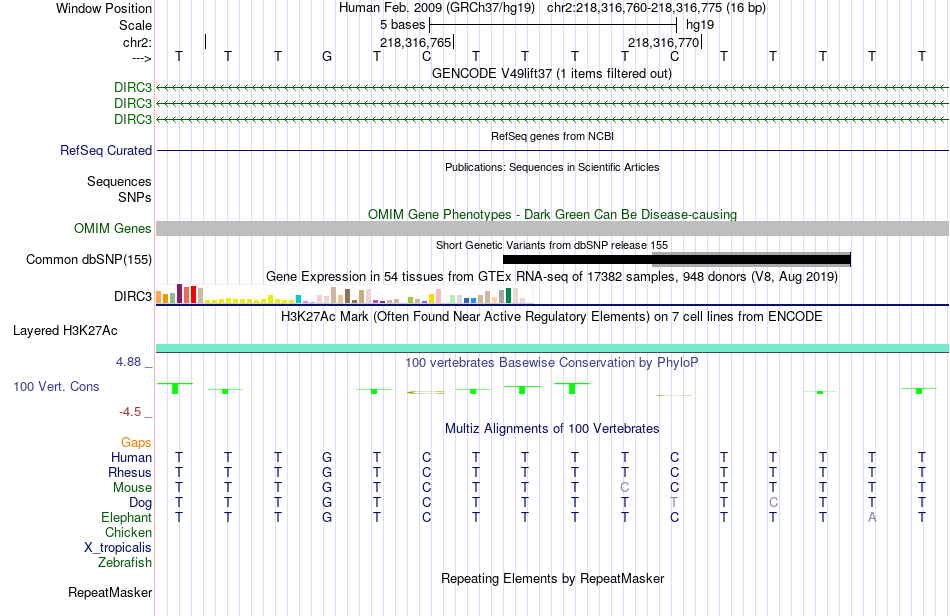This screenshot has width=950, height=616.
Task: Click the 100 Vert. Cons track label
Action: pyautogui.click(x=56, y=386)
